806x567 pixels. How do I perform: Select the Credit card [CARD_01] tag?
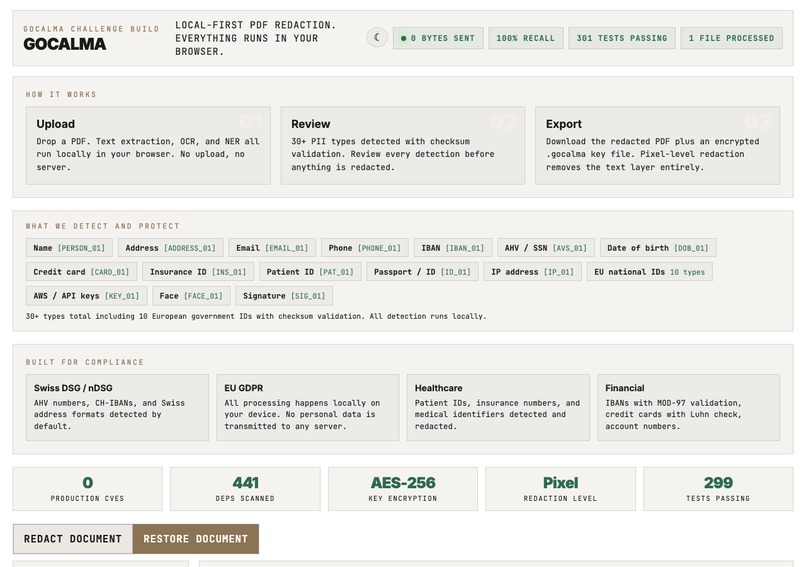82,272
